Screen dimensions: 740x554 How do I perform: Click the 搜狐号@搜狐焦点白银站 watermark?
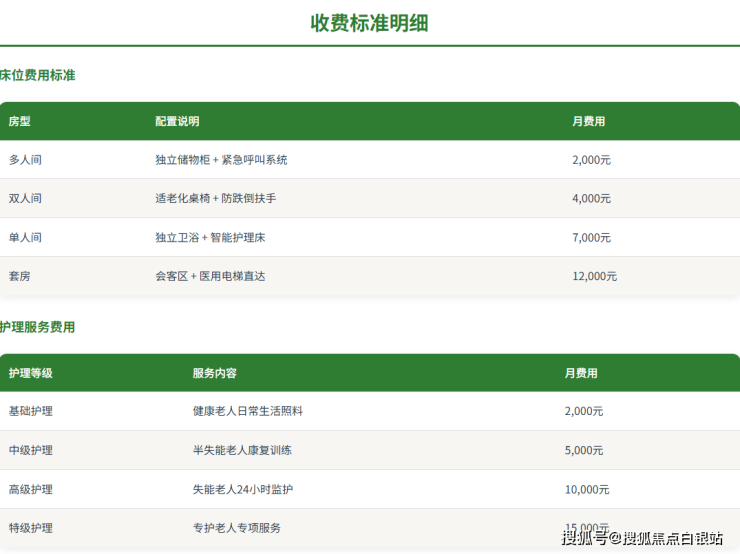pyautogui.click(x=641, y=539)
